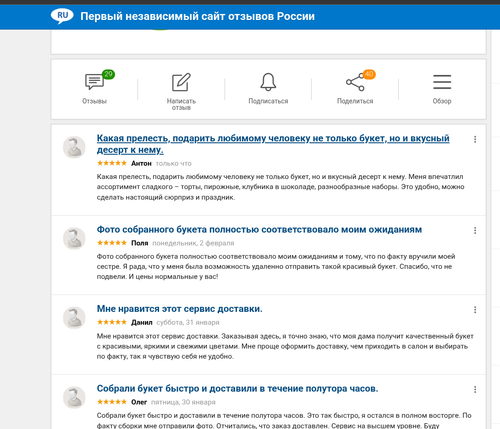This screenshot has width=500, height=429.
Task: Click Данил's avatar image
Action: pyautogui.click(x=74, y=318)
